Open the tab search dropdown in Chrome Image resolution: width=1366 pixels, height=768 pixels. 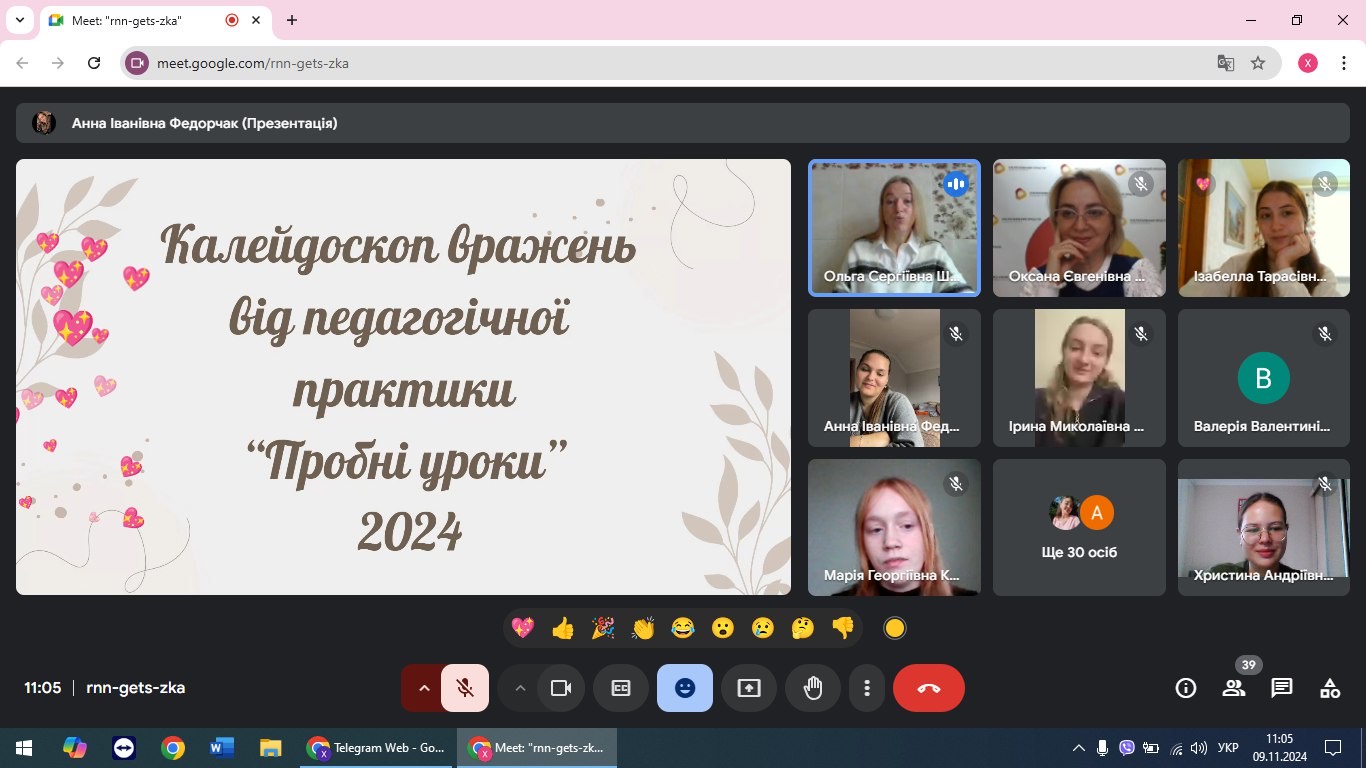tap(19, 20)
